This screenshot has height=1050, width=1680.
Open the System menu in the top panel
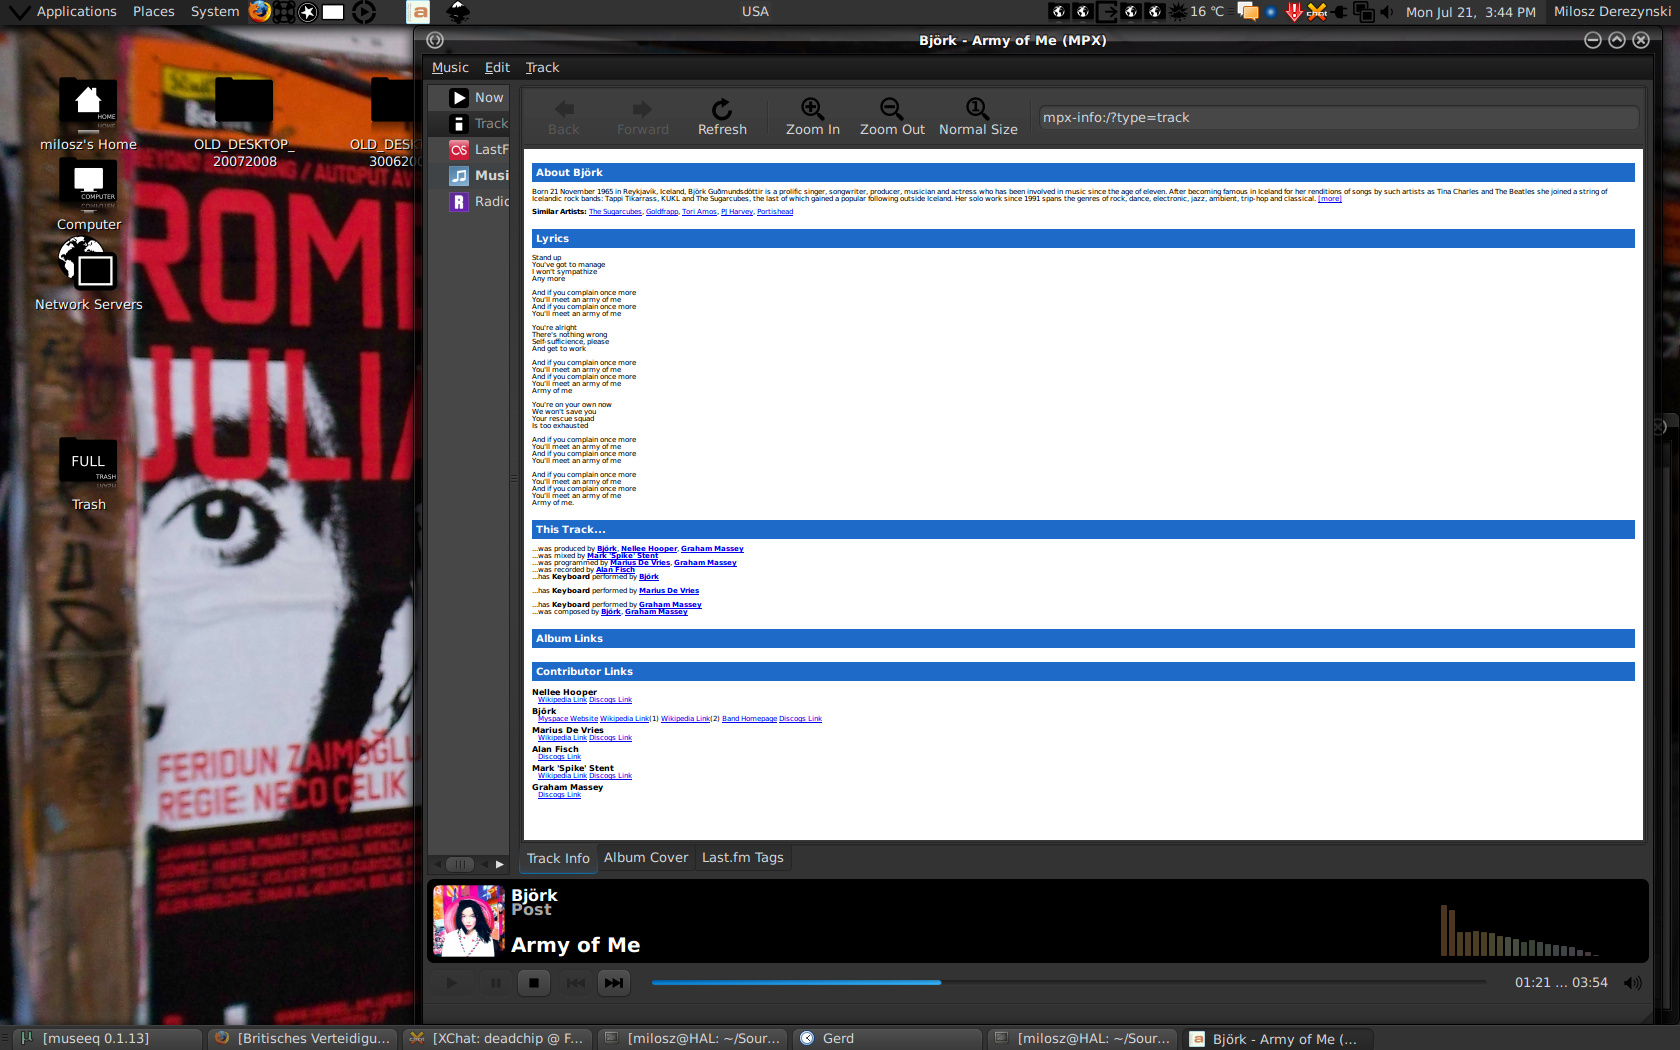[x=215, y=12]
